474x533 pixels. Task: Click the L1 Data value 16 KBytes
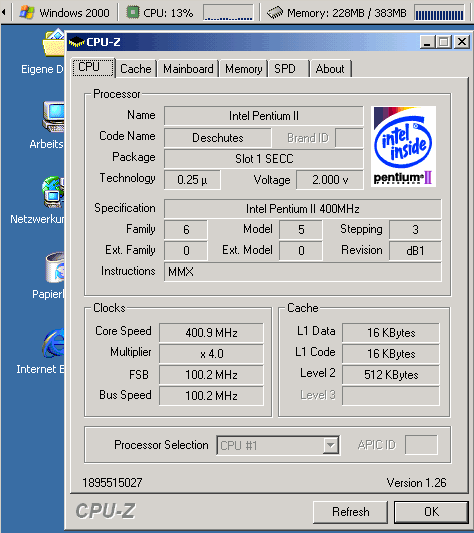coord(391,332)
